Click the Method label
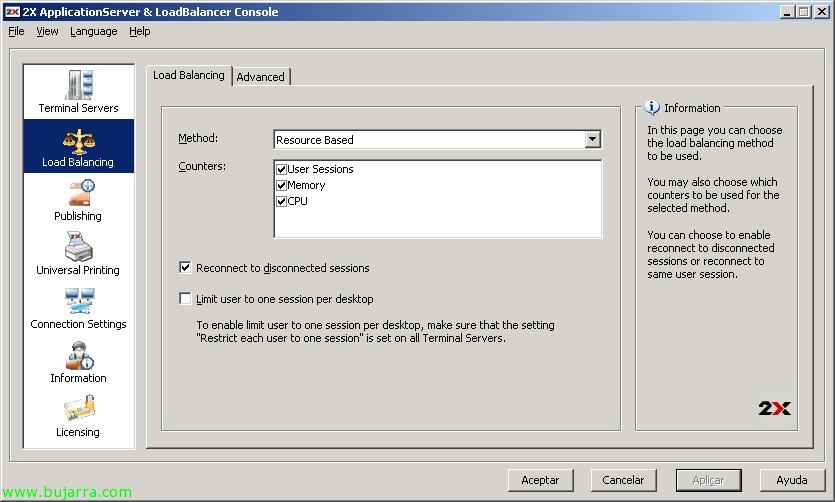Screen dimensions: 835x502 point(198,138)
